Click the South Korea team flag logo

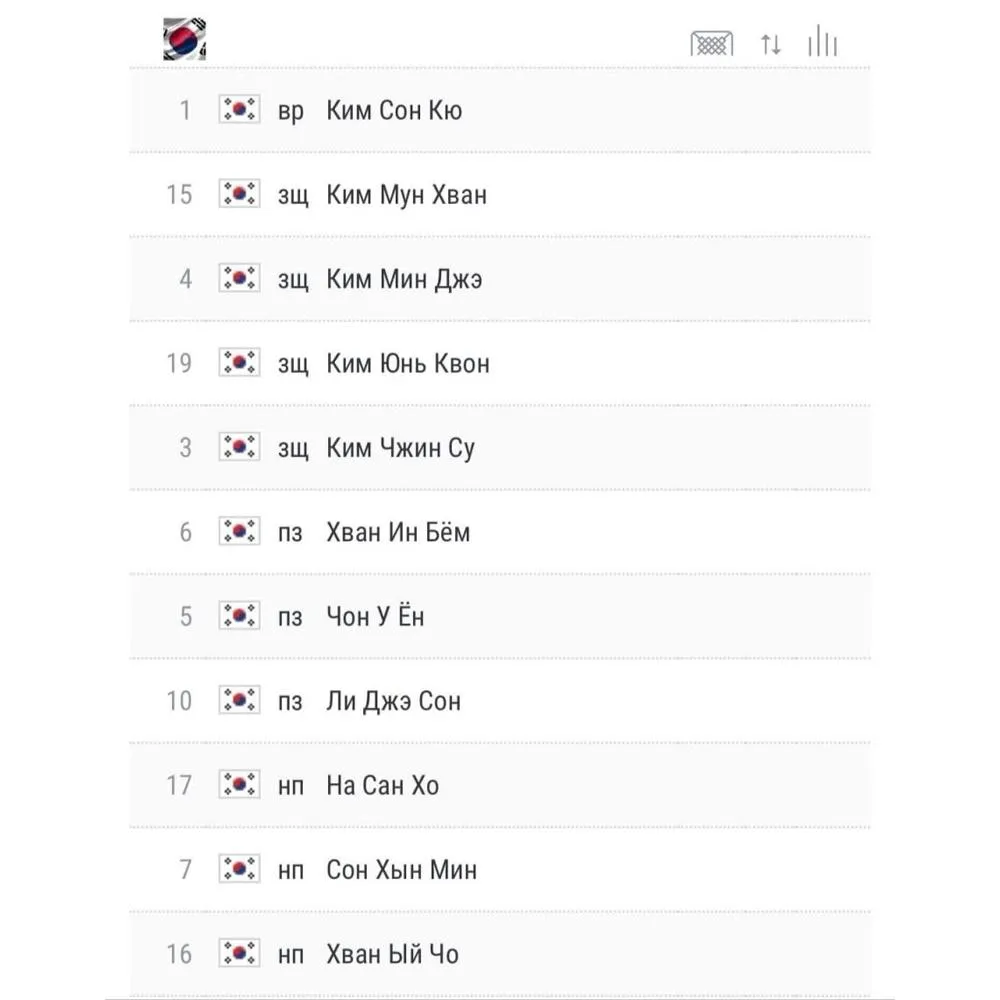point(184,39)
